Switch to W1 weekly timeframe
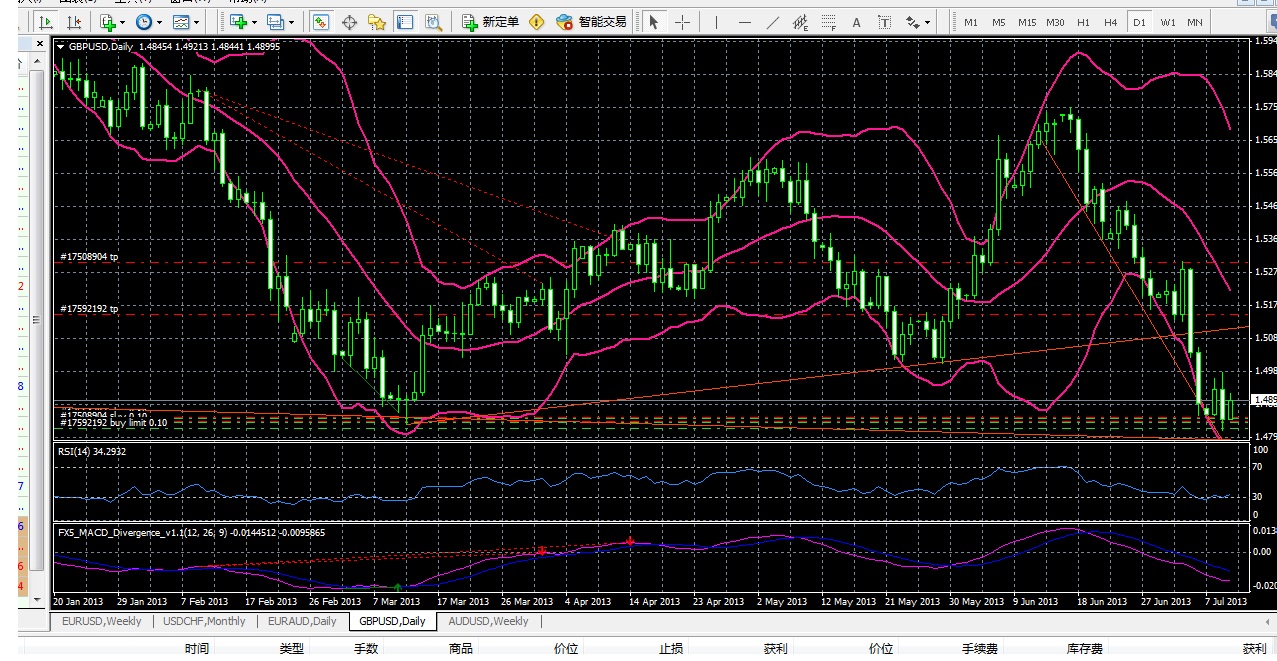Screen dimensions: 1277x661 (1169, 22)
